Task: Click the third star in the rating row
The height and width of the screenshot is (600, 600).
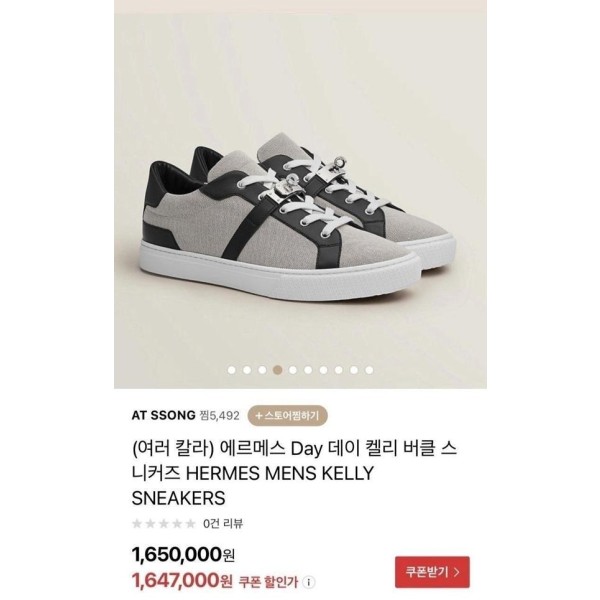Action: point(164,523)
